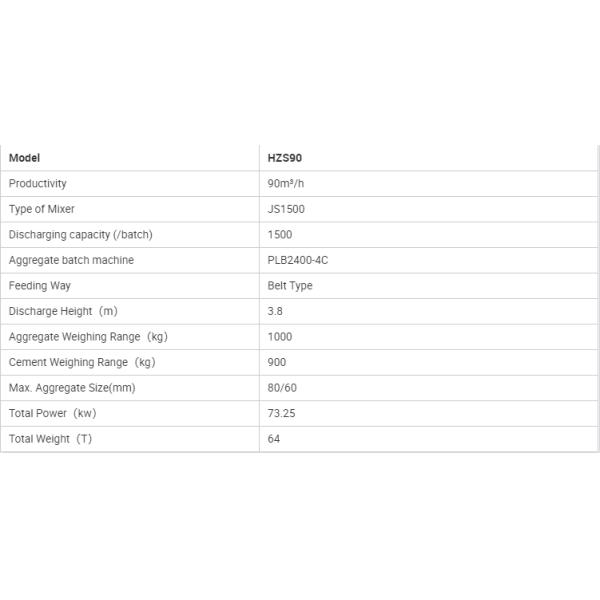Click the Type of Mixer label

click(x=42, y=209)
